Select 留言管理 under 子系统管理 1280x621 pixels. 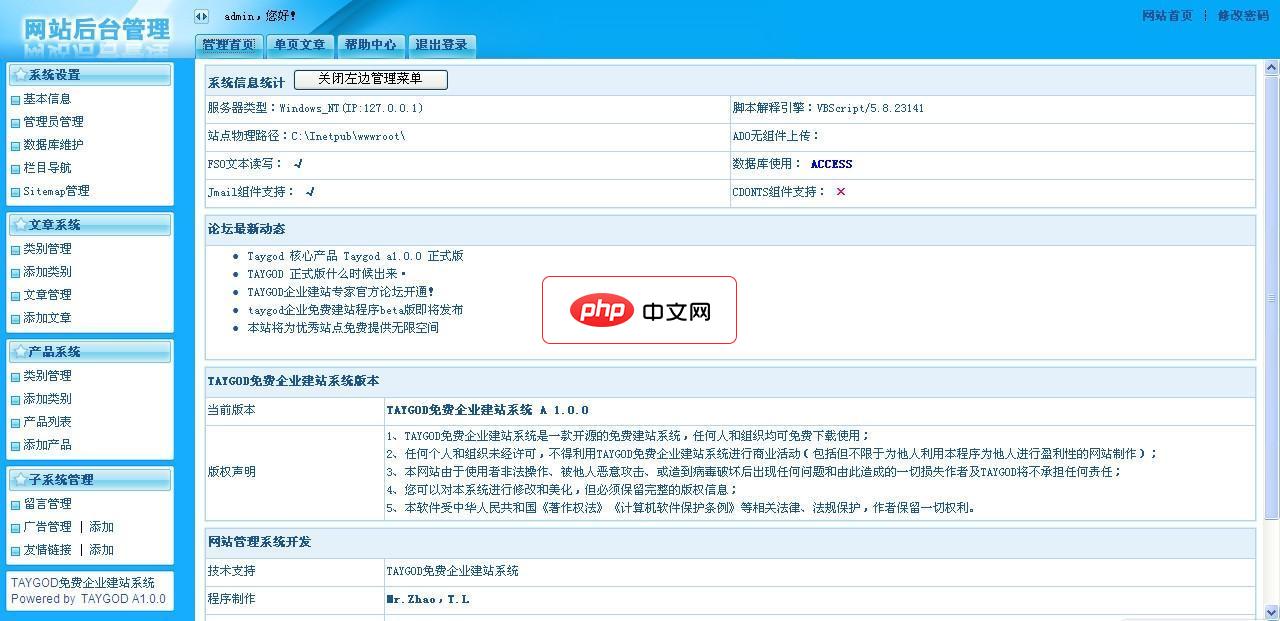coord(47,503)
